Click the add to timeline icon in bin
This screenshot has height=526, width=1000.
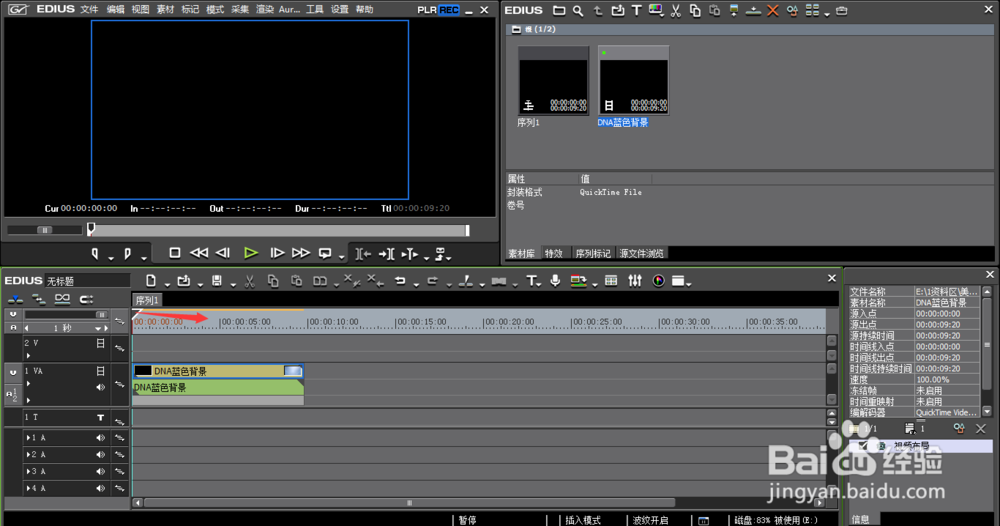753,10
